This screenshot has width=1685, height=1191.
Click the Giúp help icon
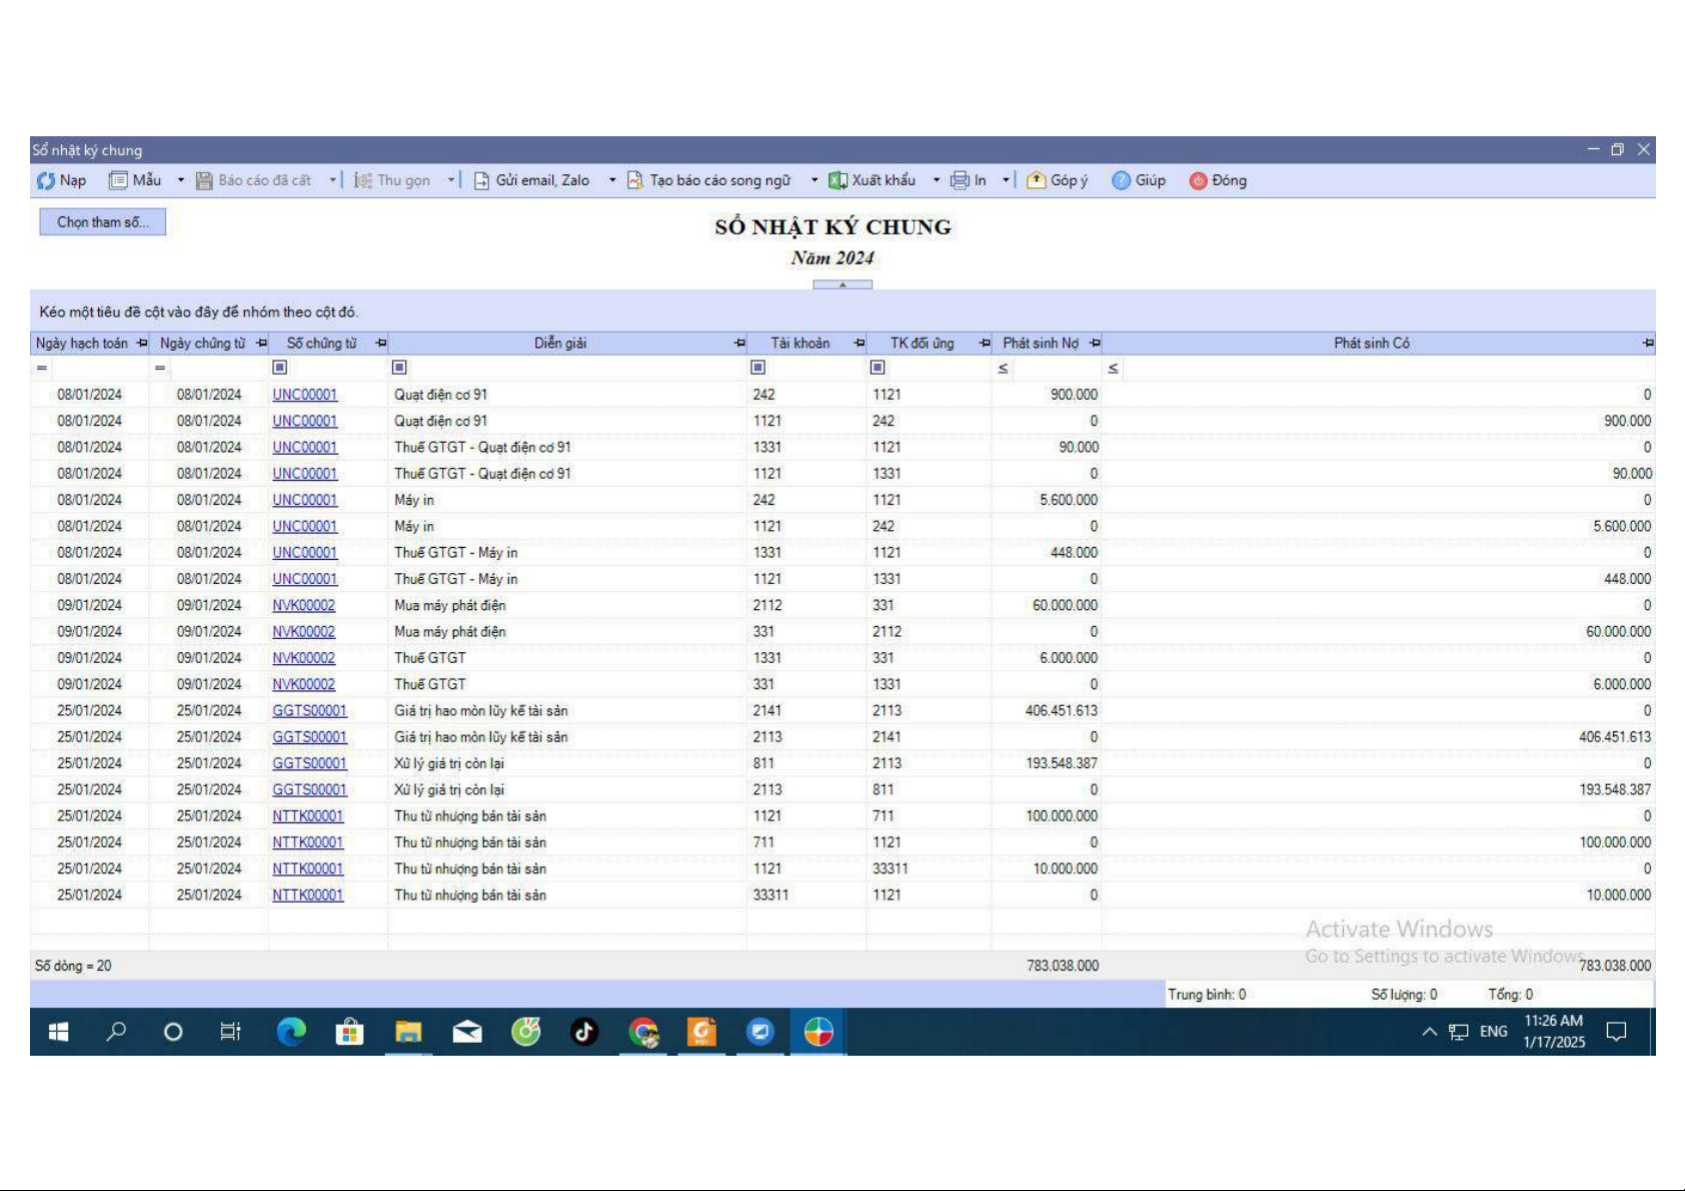pyautogui.click(x=1121, y=181)
